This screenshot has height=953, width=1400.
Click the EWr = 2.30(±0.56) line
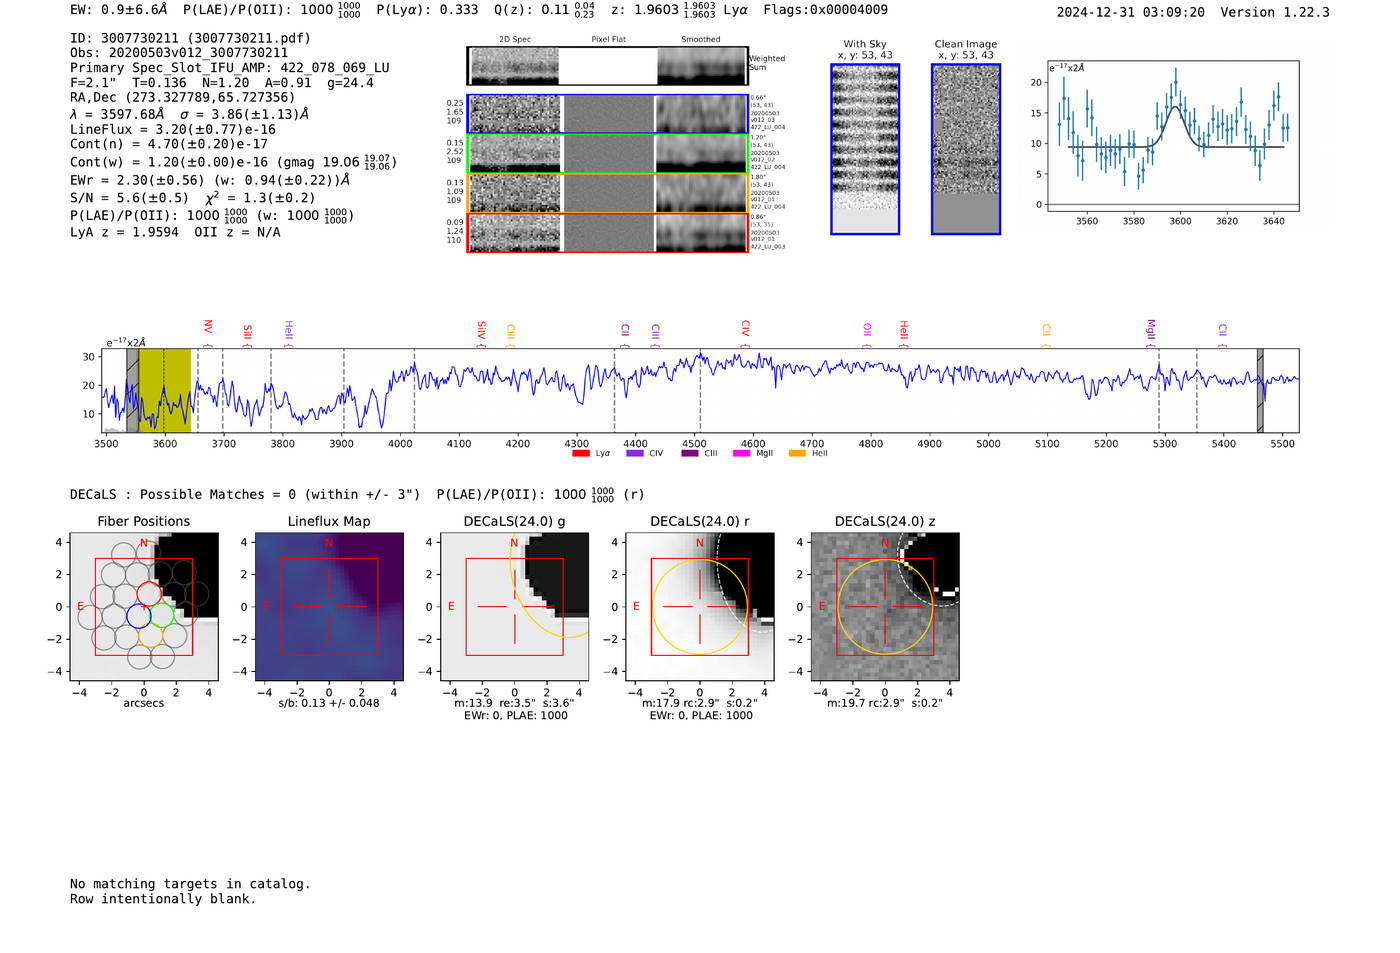click(x=210, y=181)
